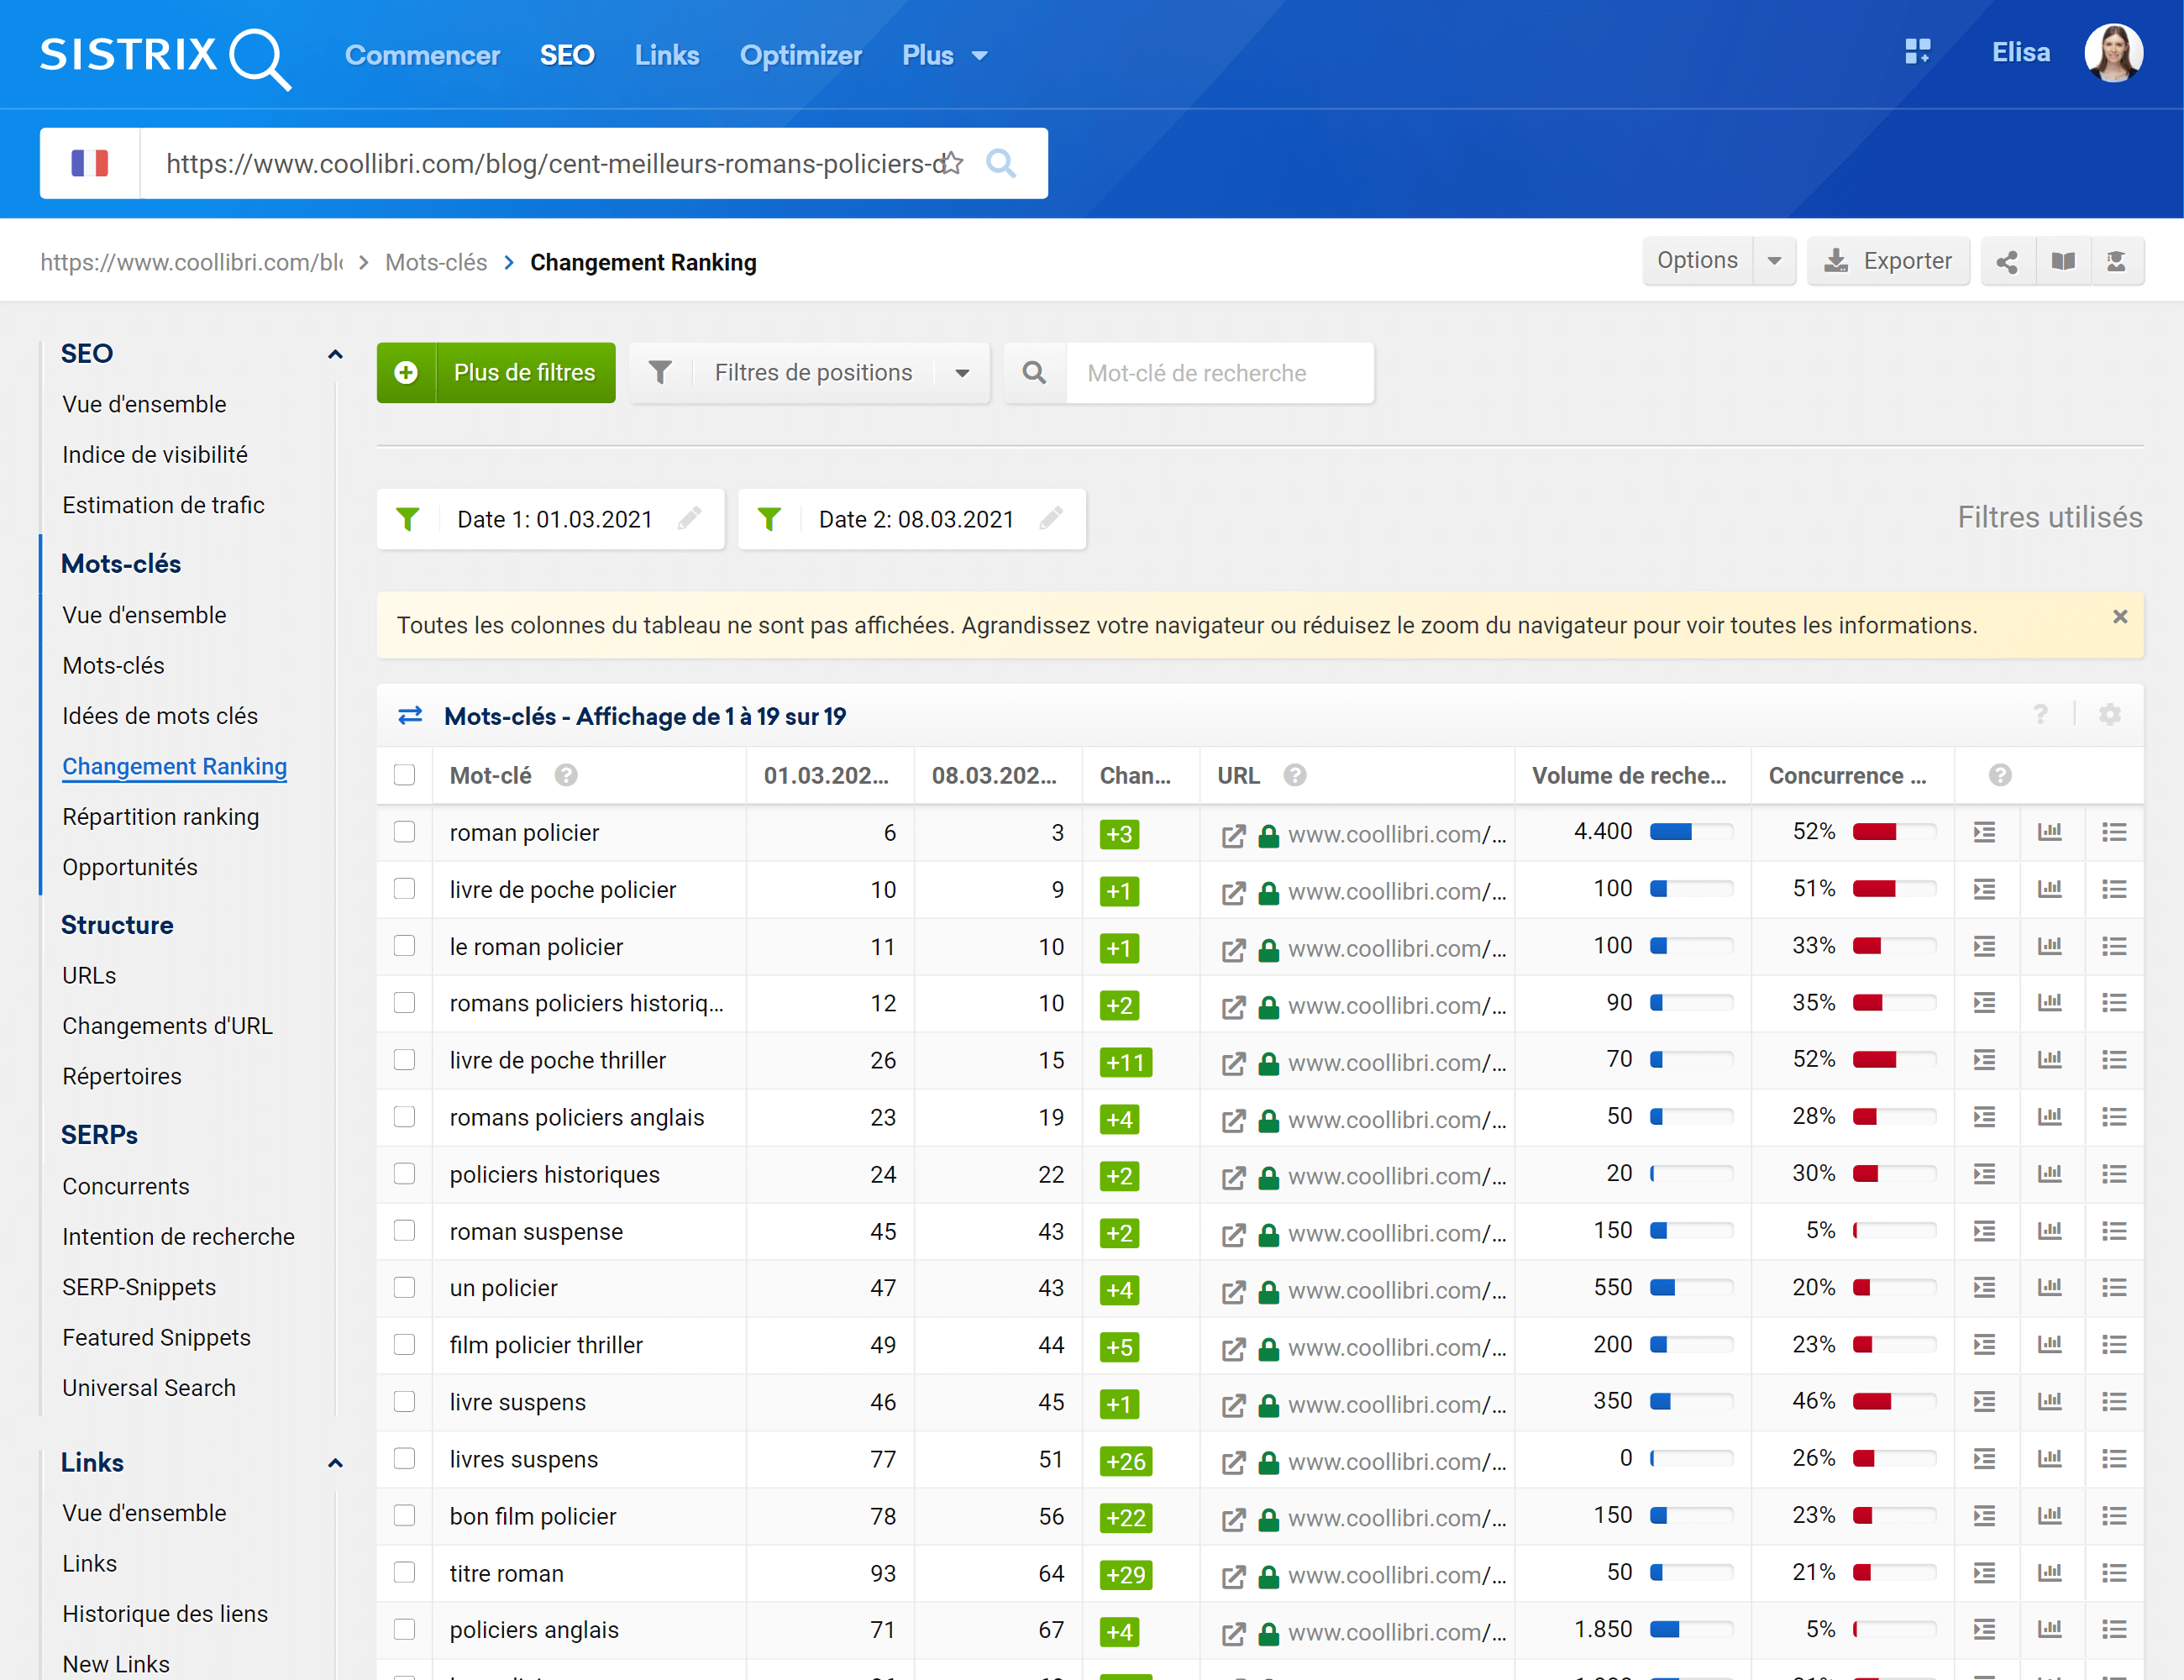Show SERP list icon for roman policier row

[x=1985, y=832]
